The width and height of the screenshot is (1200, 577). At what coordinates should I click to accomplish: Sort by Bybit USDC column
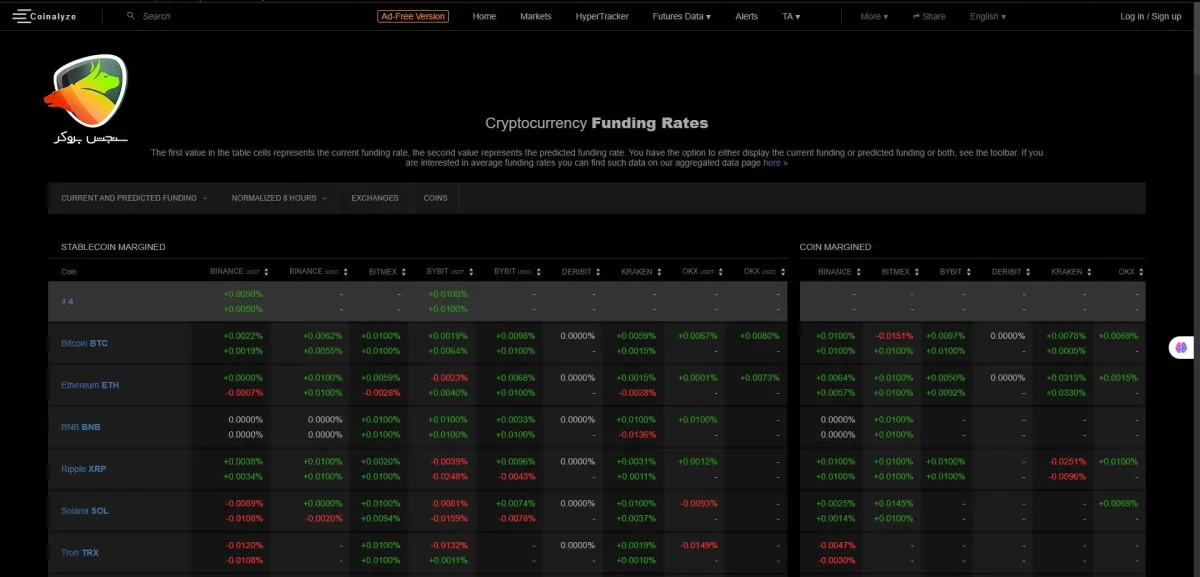coord(518,271)
